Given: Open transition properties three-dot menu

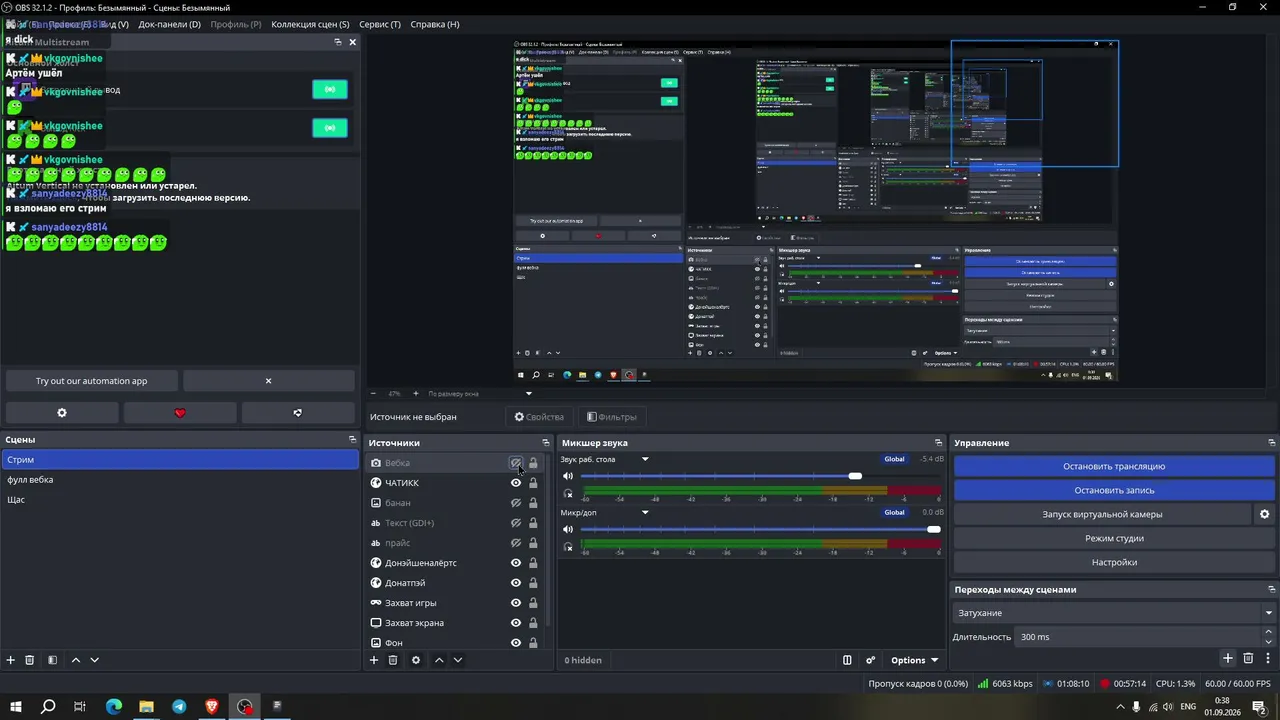Looking at the screenshot, I should [x=1268, y=658].
